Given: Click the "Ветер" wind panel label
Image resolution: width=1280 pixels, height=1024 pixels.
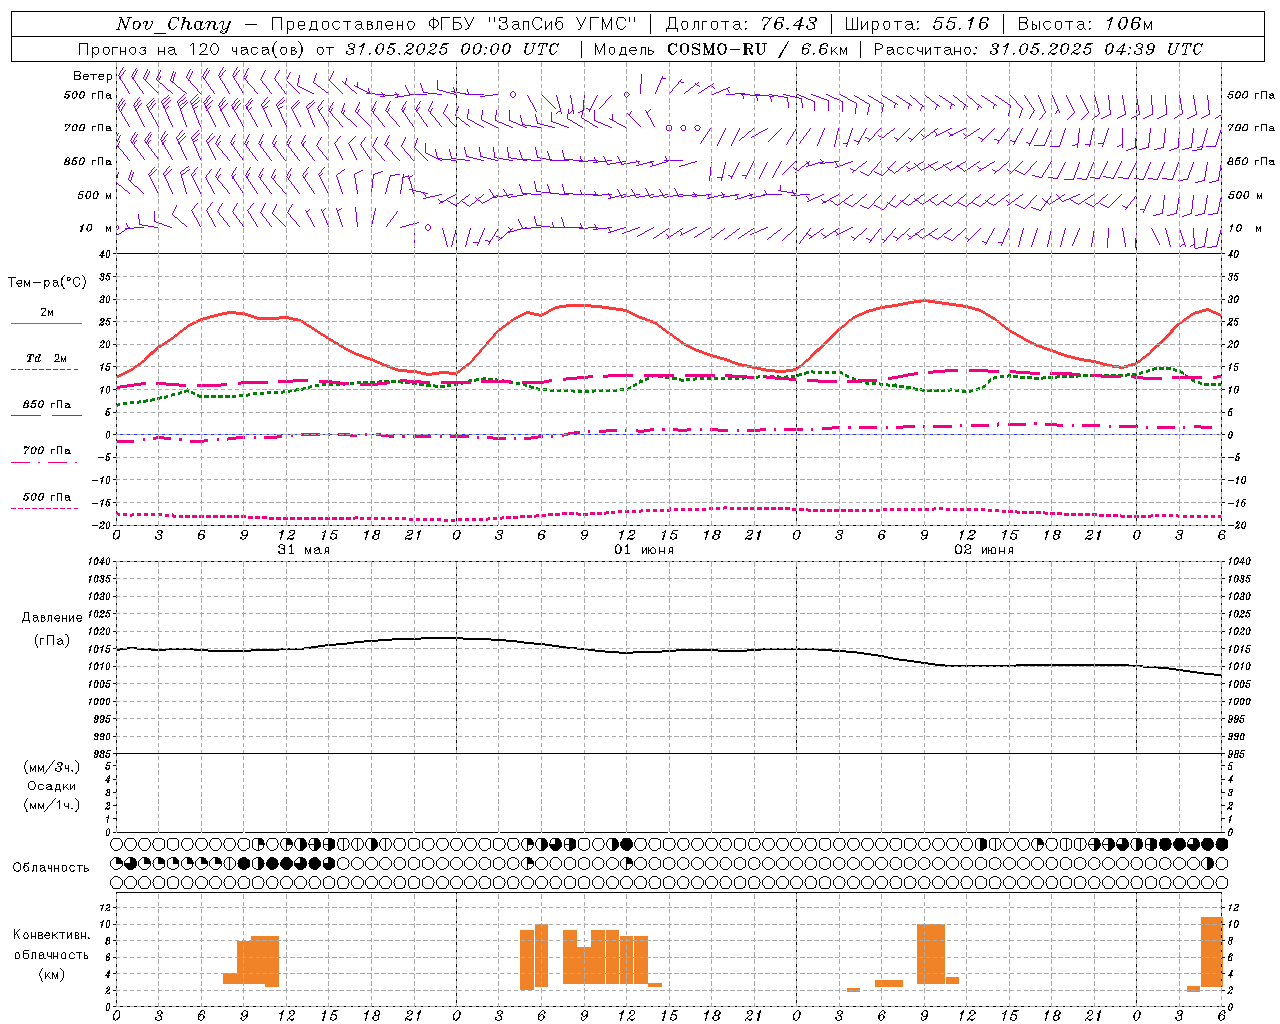Looking at the screenshot, I should [93, 76].
